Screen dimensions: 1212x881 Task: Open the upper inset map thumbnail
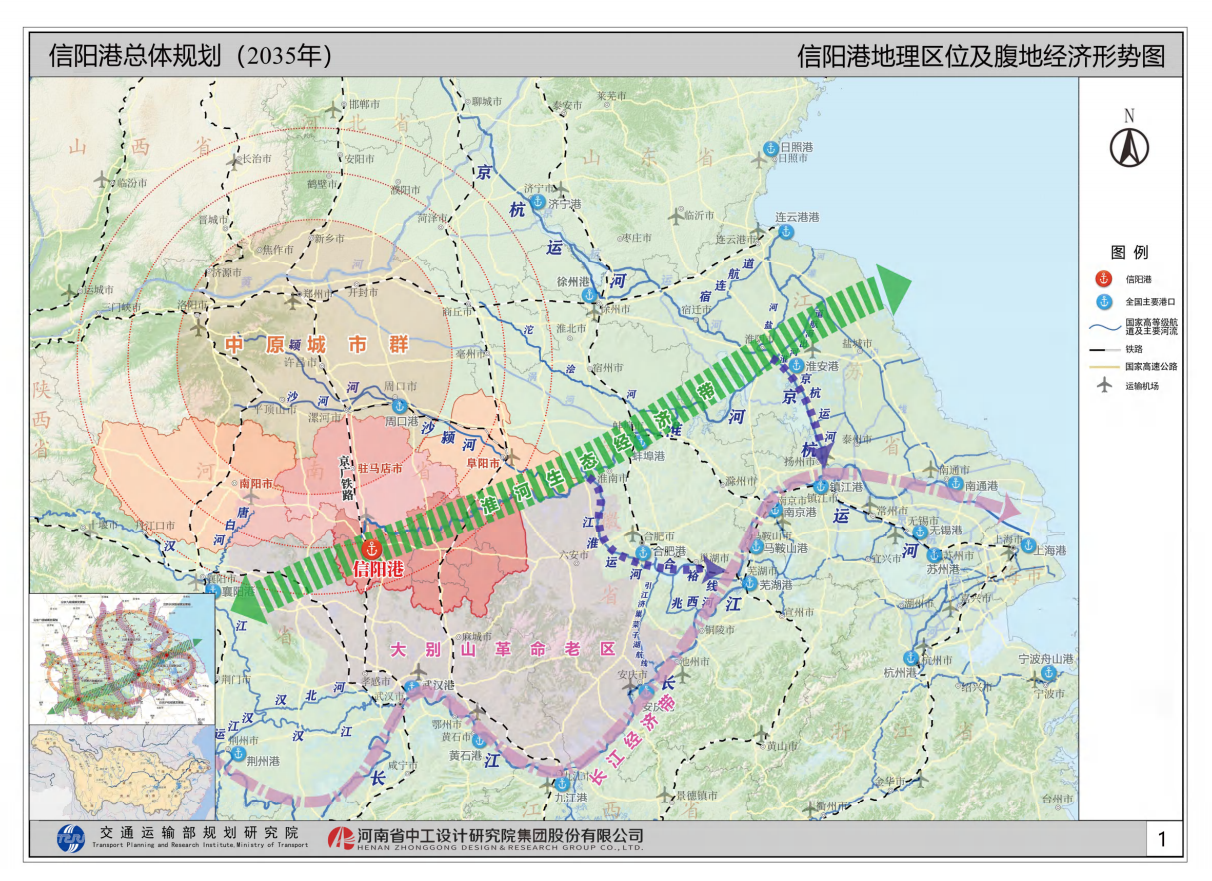pyautogui.click(x=123, y=658)
